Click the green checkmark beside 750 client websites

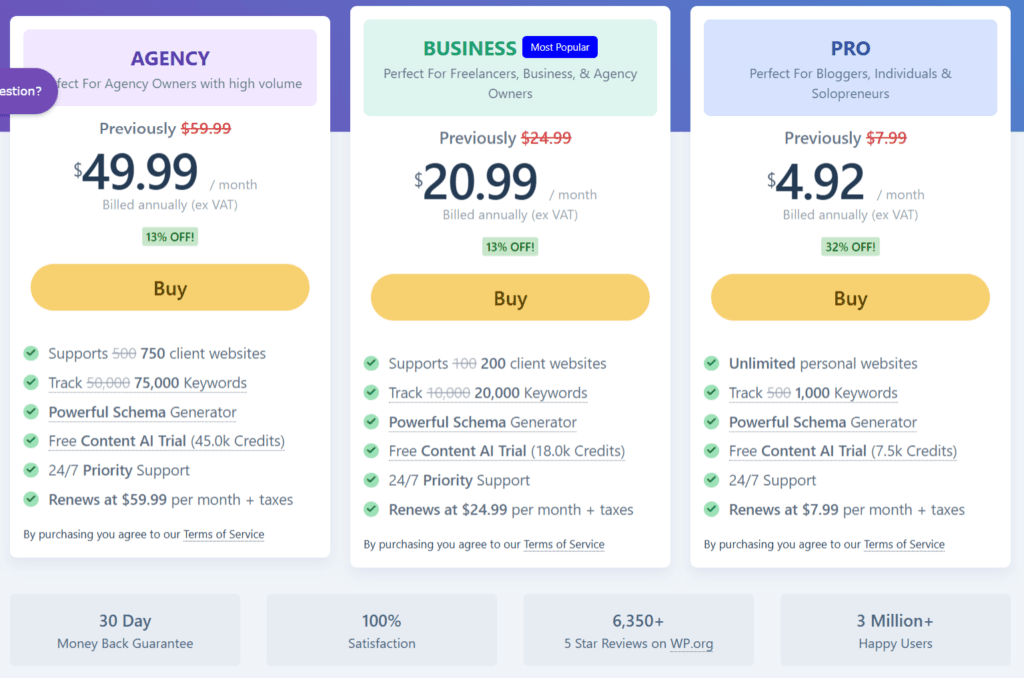click(31, 353)
